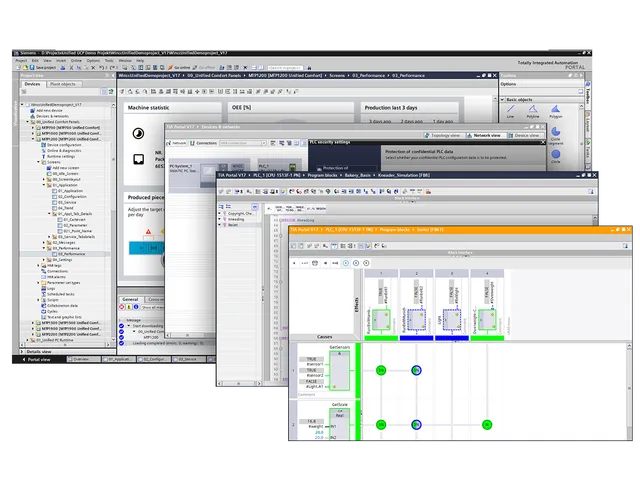Collapse the 00_Unified Comfort Panels folder
This screenshot has height=480, width=640.
click(x=28, y=122)
